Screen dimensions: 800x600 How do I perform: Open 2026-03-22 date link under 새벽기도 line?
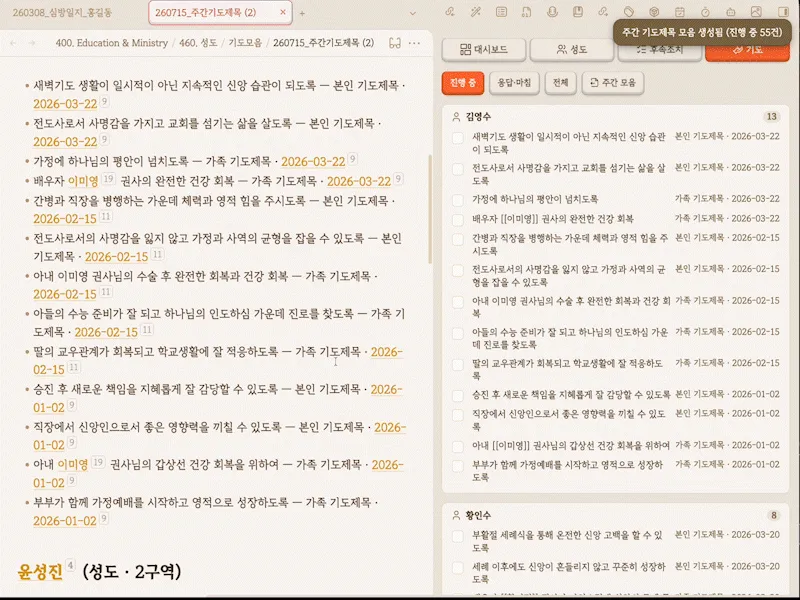point(65,104)
